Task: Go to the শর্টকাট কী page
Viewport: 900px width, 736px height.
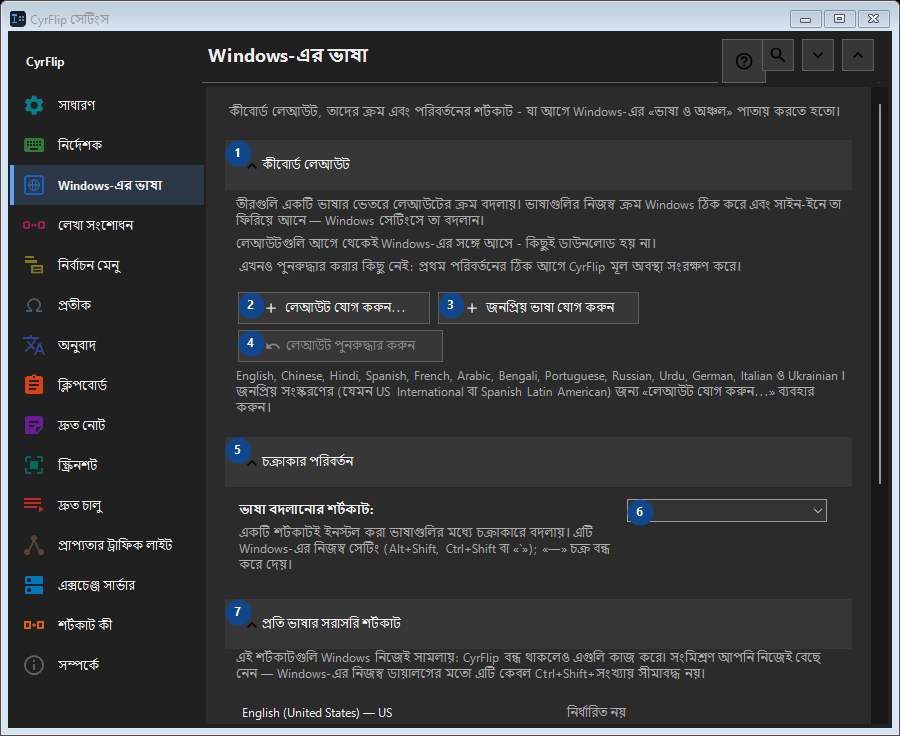Action: [107, 625]
